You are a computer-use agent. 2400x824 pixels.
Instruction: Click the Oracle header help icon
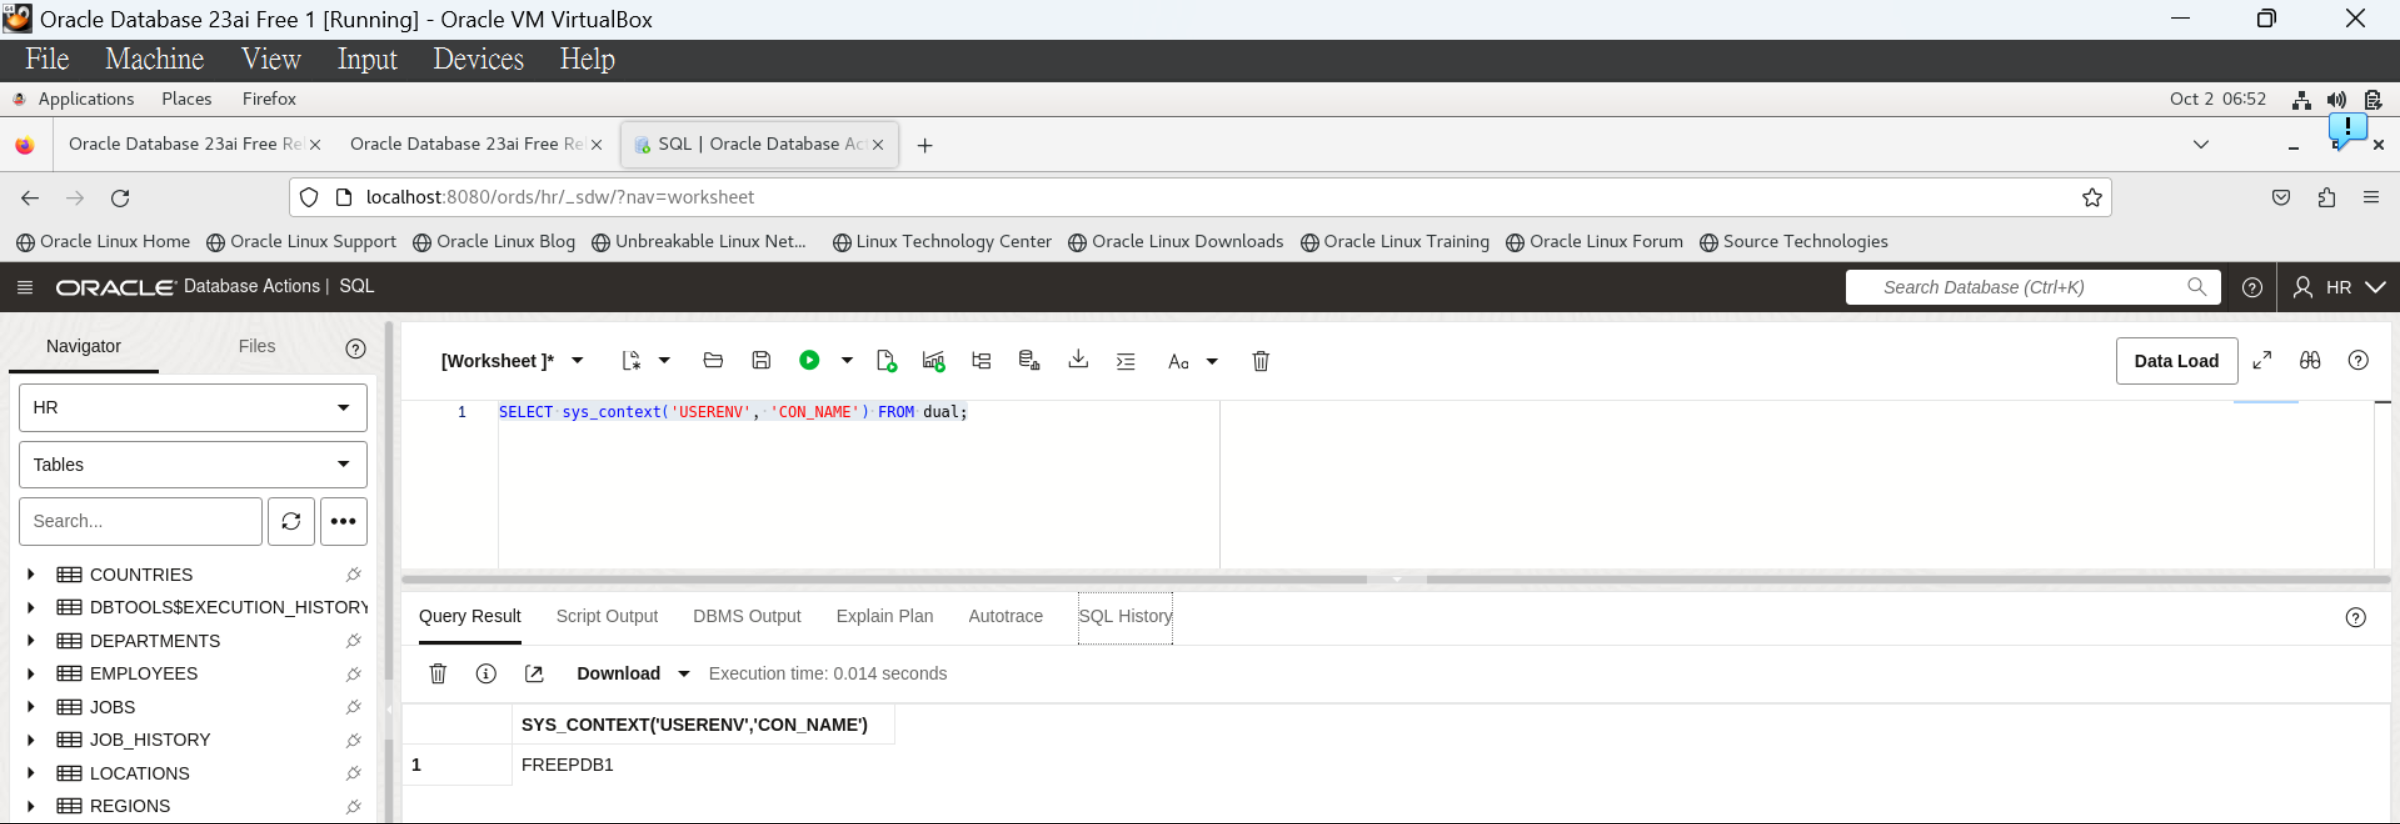2252,287
